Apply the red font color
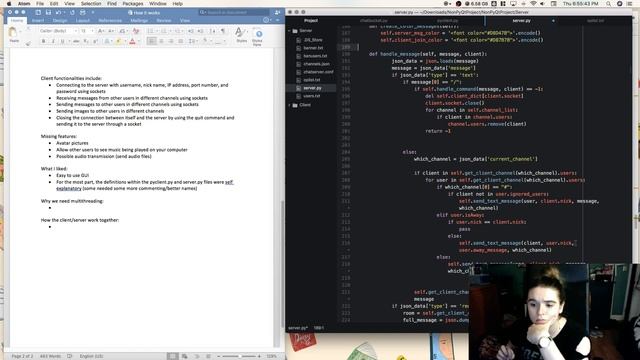Screen dimensions: 640x360 tap(132, 41)
